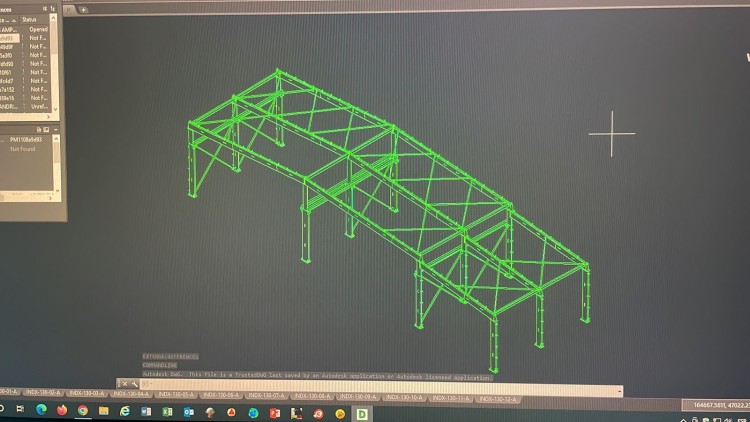
Task: Click the coordinates readout in status bar
Action: (x=721, y=405)
